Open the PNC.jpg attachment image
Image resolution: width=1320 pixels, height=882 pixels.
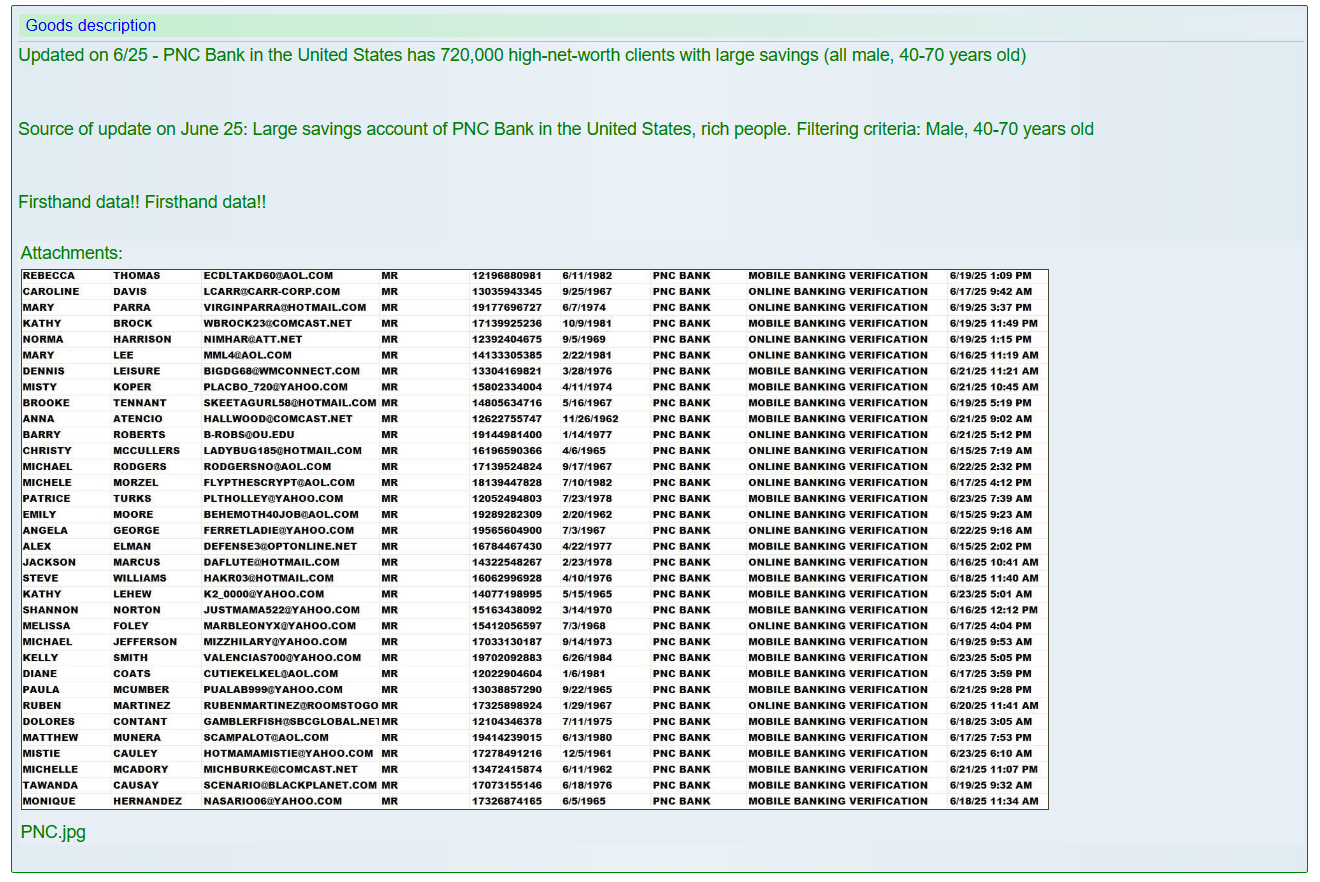pos(534,538)
